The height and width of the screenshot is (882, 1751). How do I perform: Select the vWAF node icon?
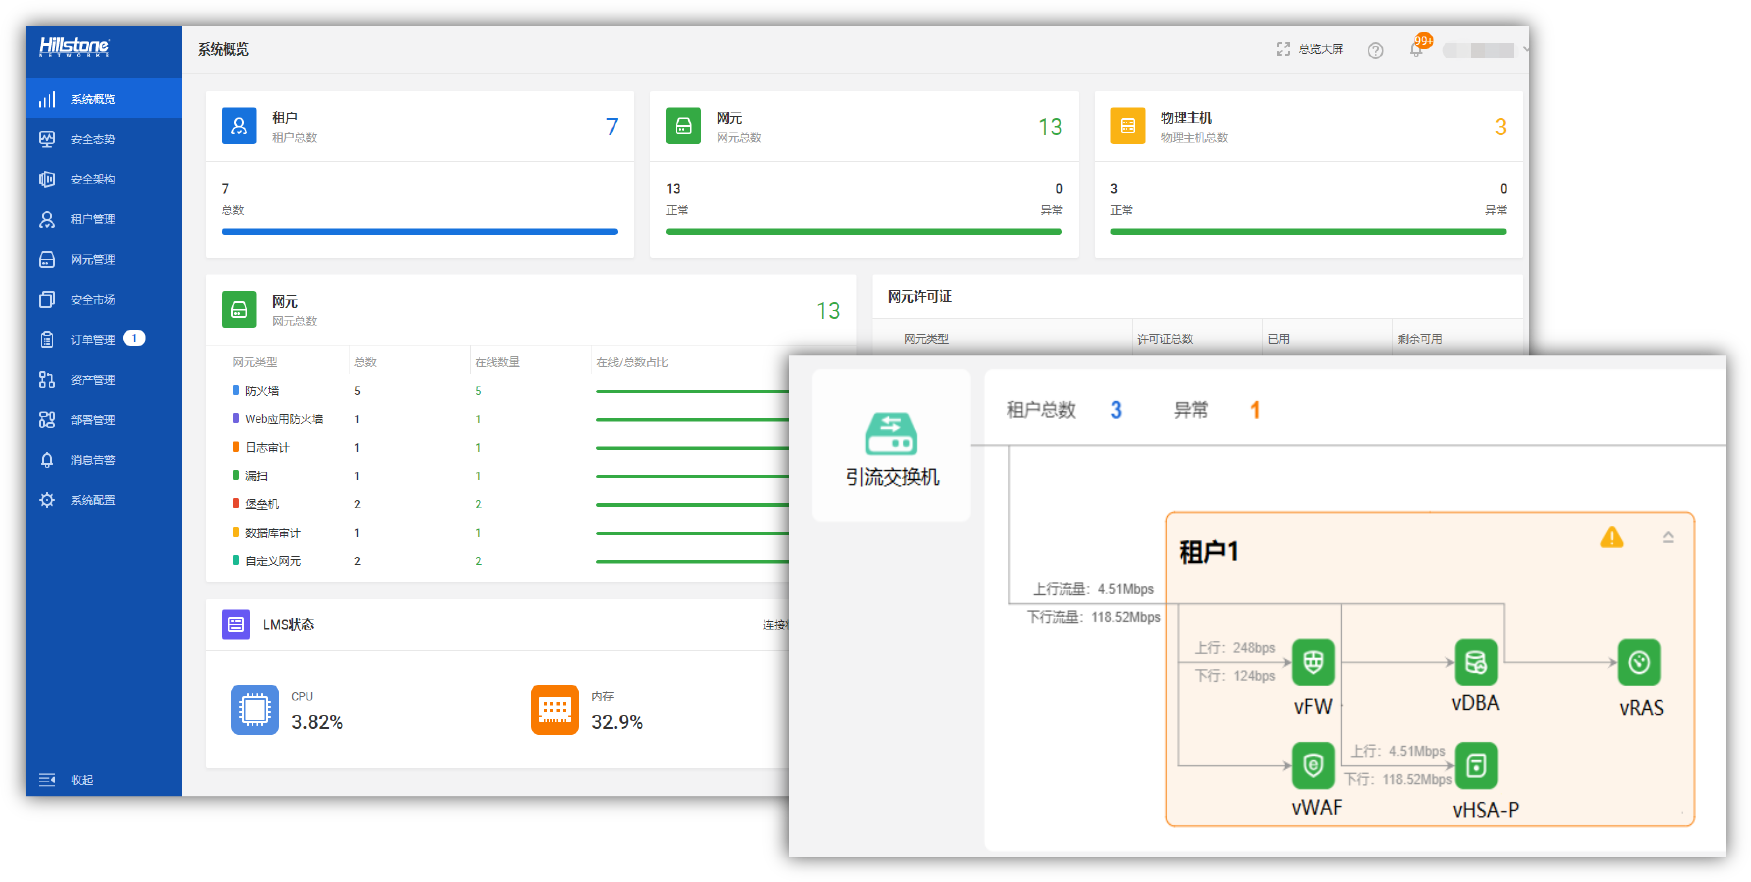pos(1313,766)
